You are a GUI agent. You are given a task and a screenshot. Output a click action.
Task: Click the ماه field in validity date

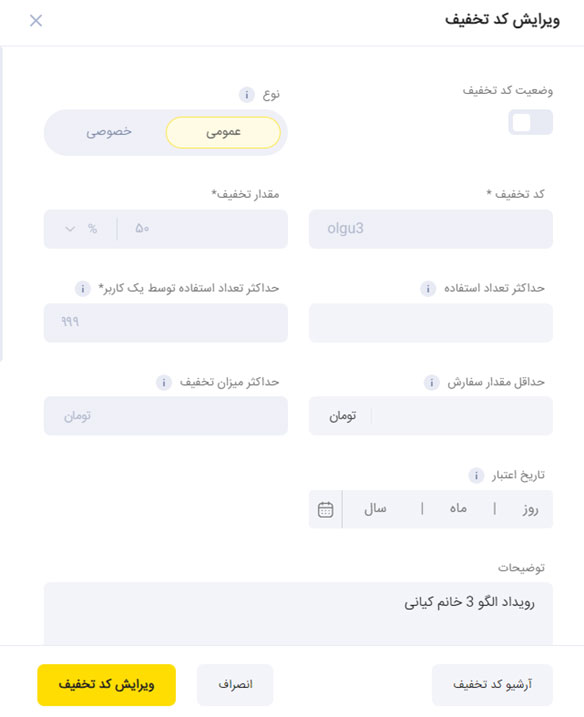click(x=458, y=509)
